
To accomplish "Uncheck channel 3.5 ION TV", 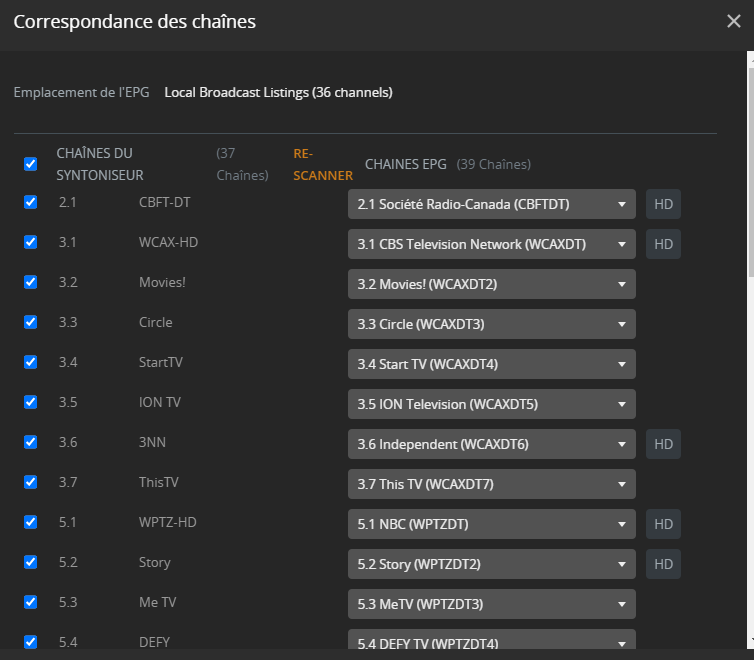I will click(31, 402).
